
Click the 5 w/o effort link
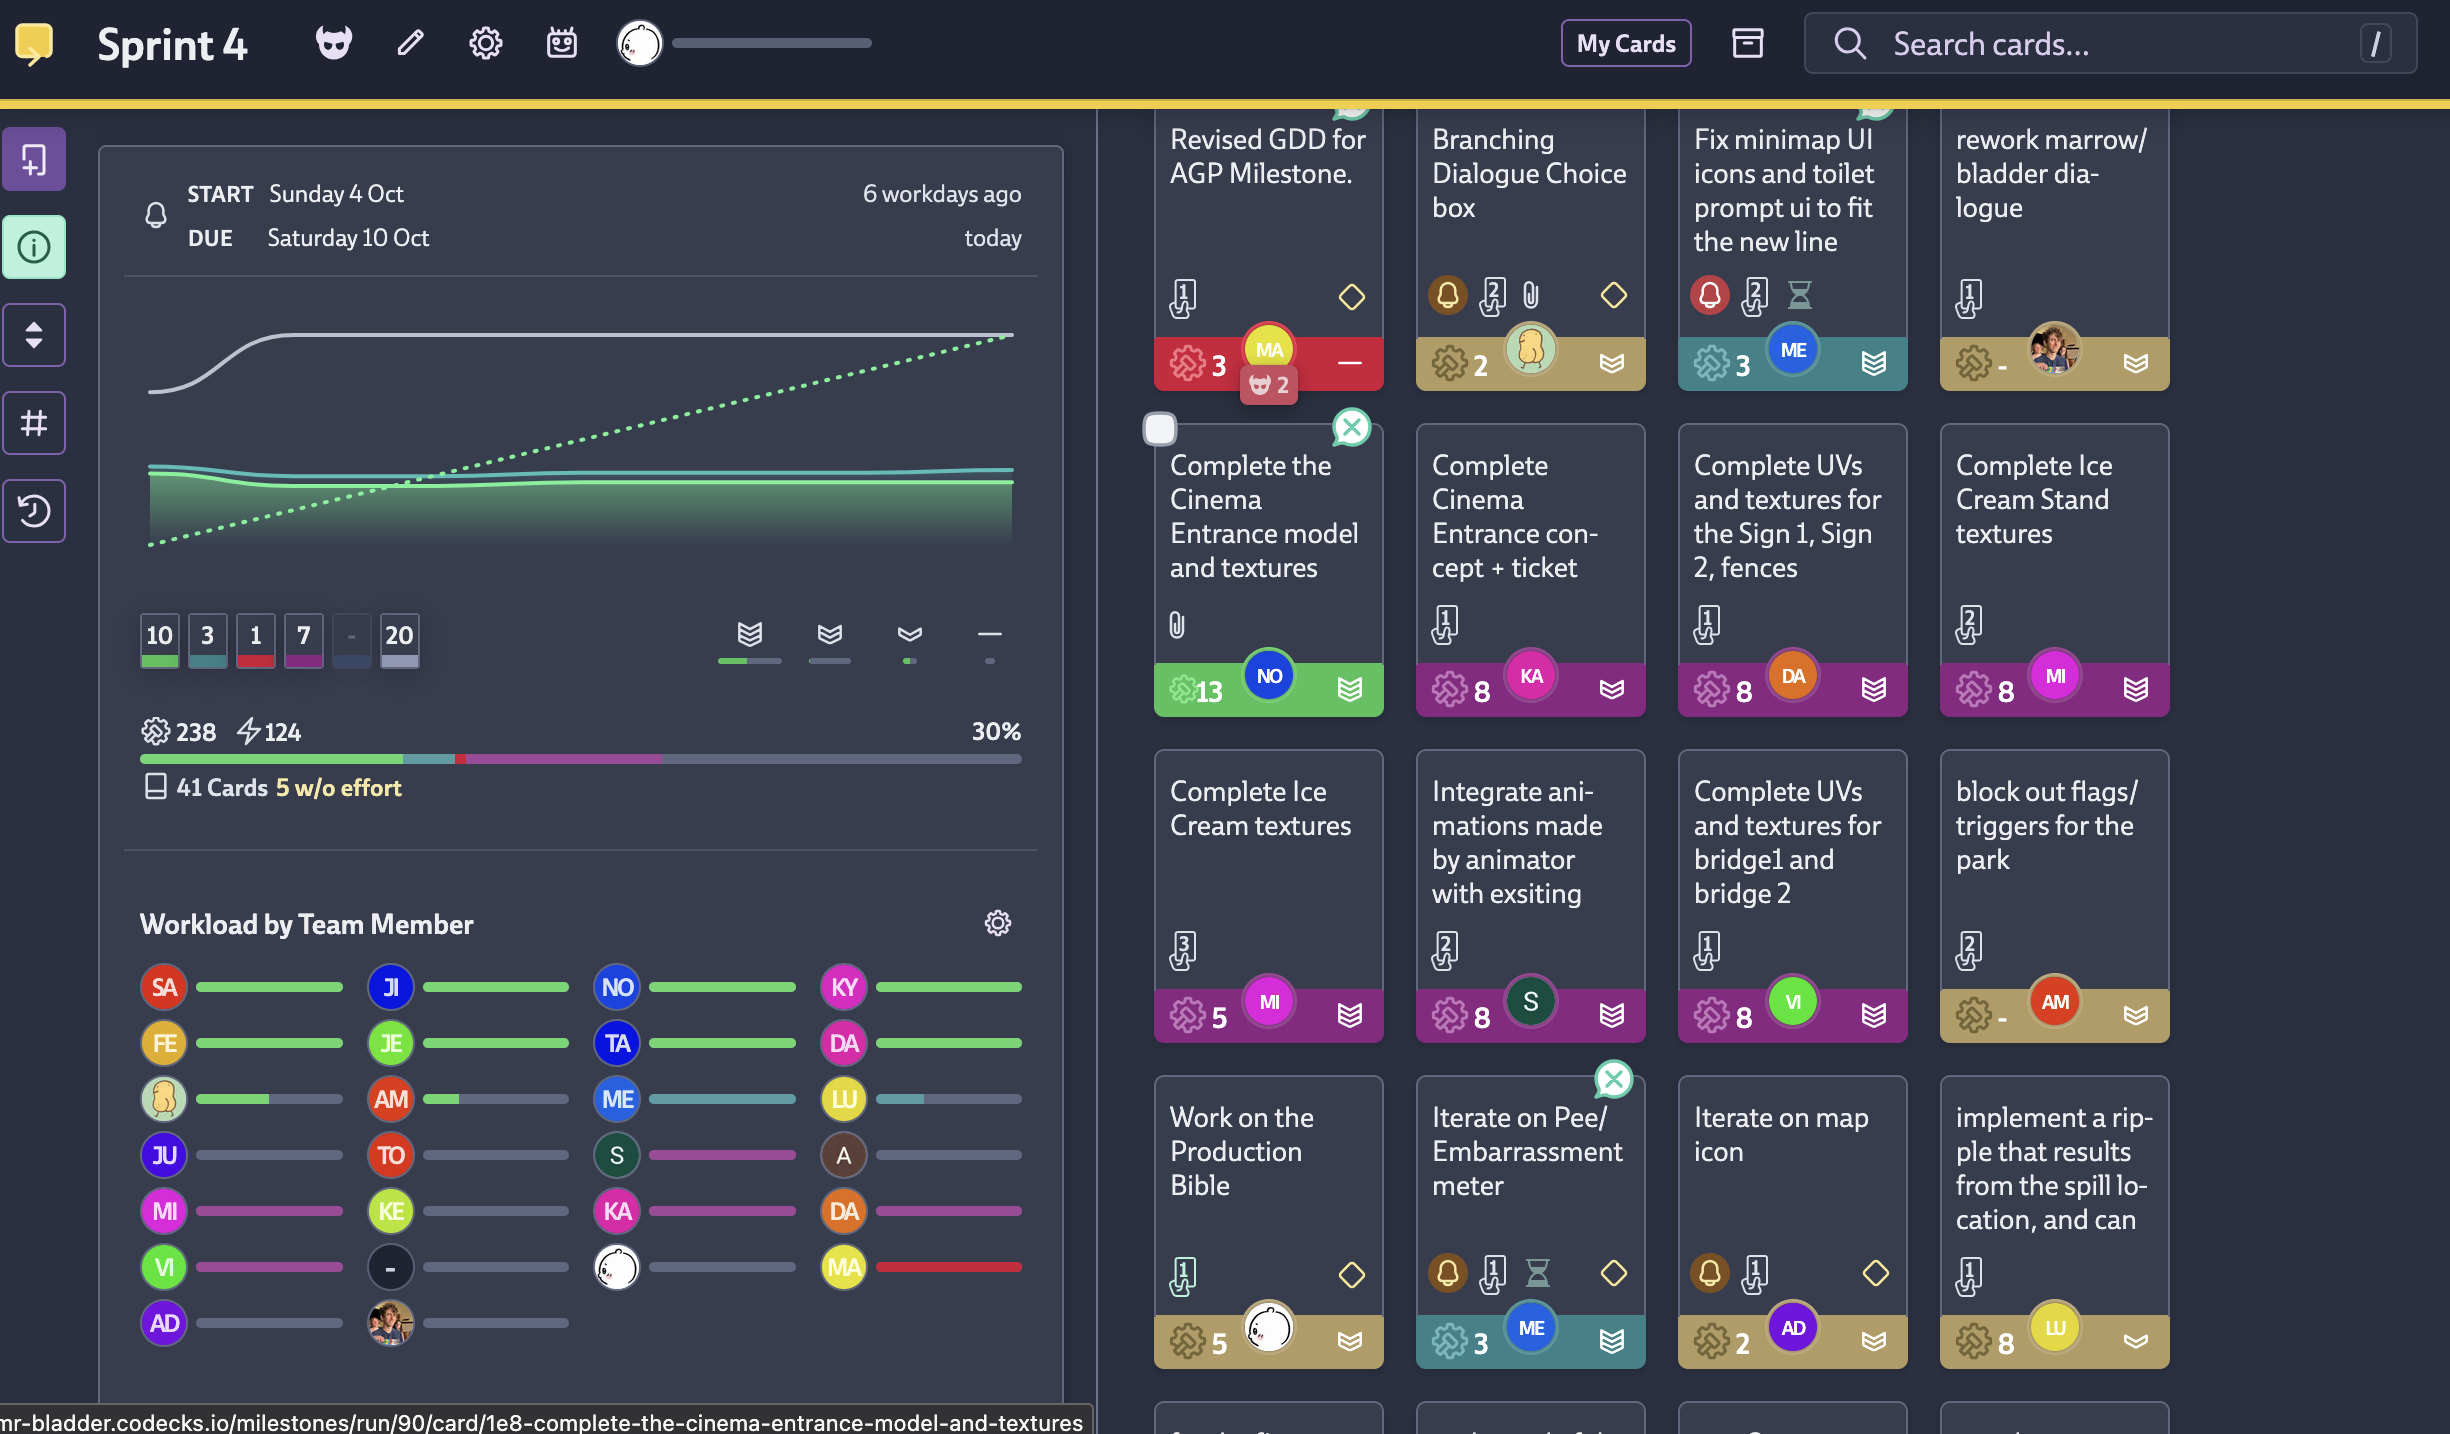click(x=338, y=788)
